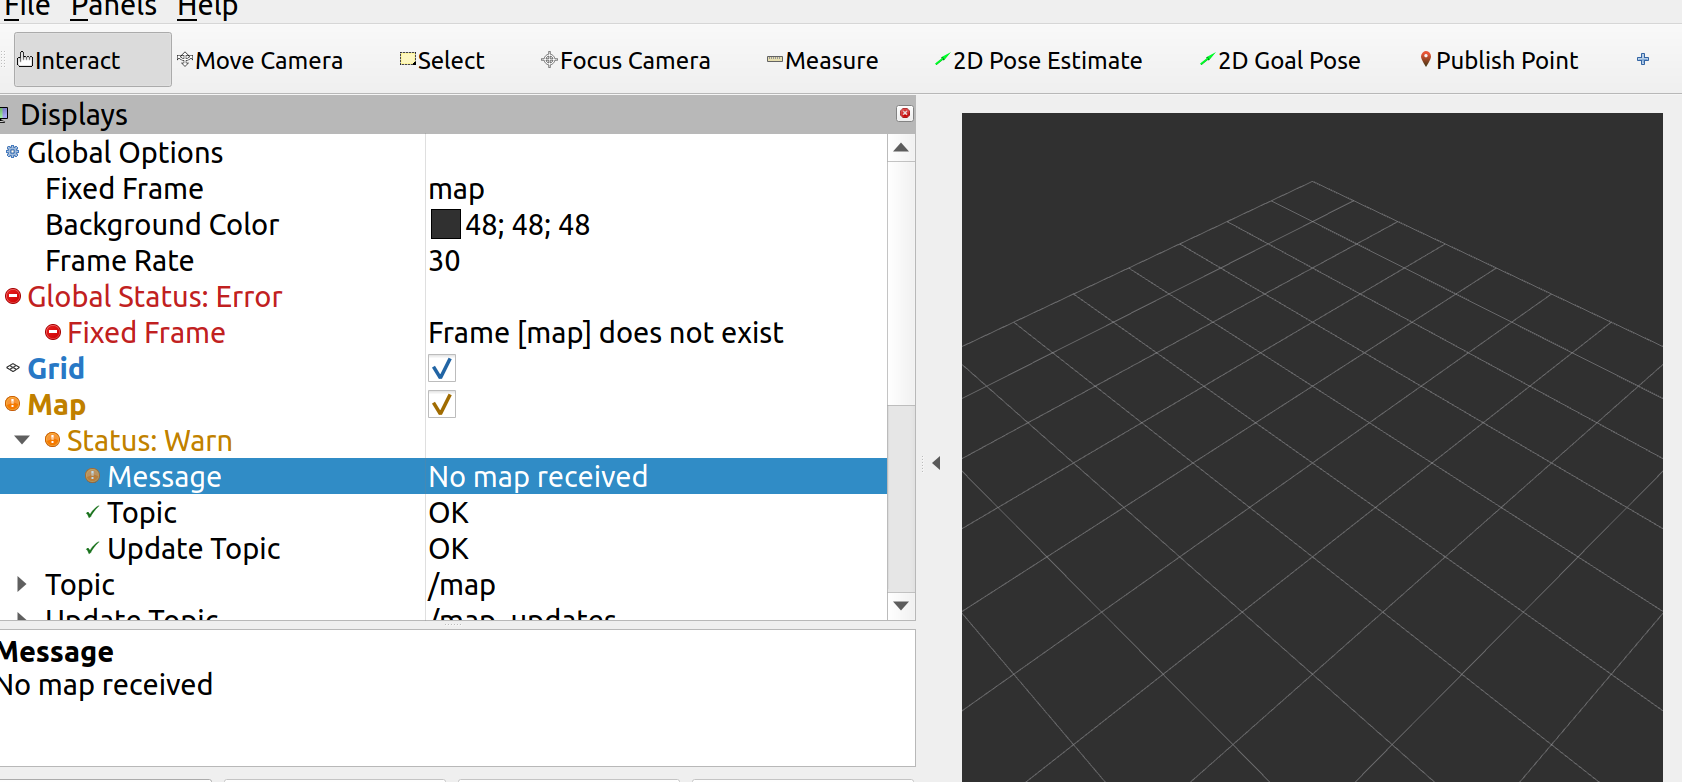Collapse the side panel with arrow handle

pos(936,463)
